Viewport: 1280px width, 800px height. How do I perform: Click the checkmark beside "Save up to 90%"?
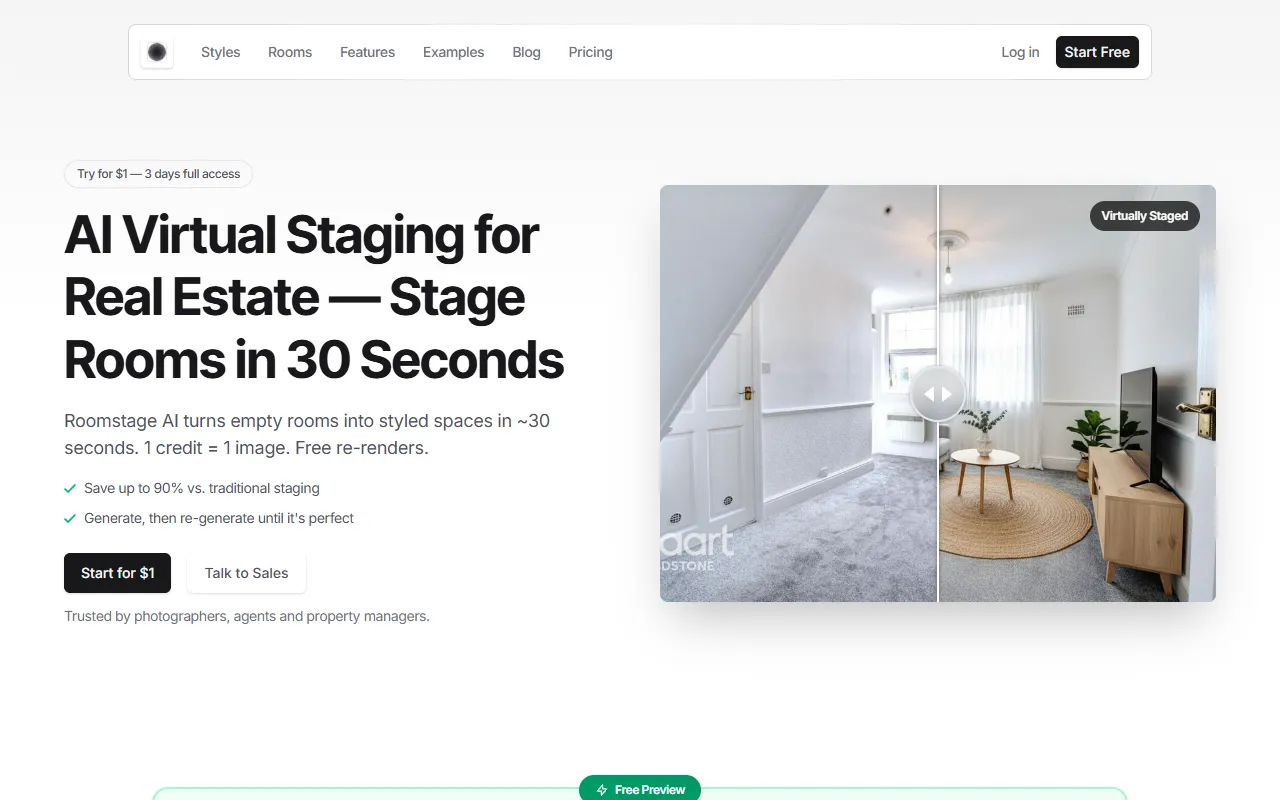pyautogui.click(x=70, y=489)
